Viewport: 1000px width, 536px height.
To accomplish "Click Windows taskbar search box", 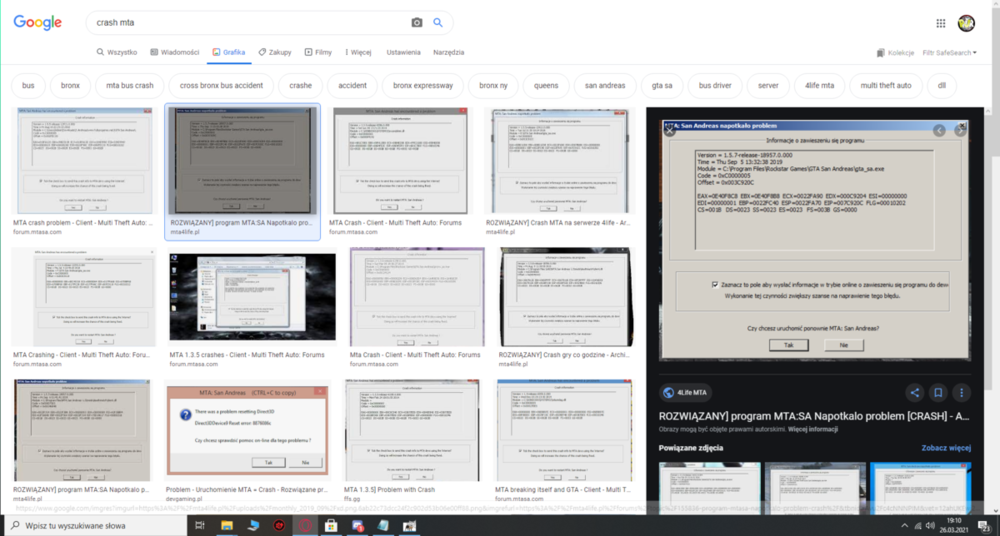I will click(x=94, y=525).
